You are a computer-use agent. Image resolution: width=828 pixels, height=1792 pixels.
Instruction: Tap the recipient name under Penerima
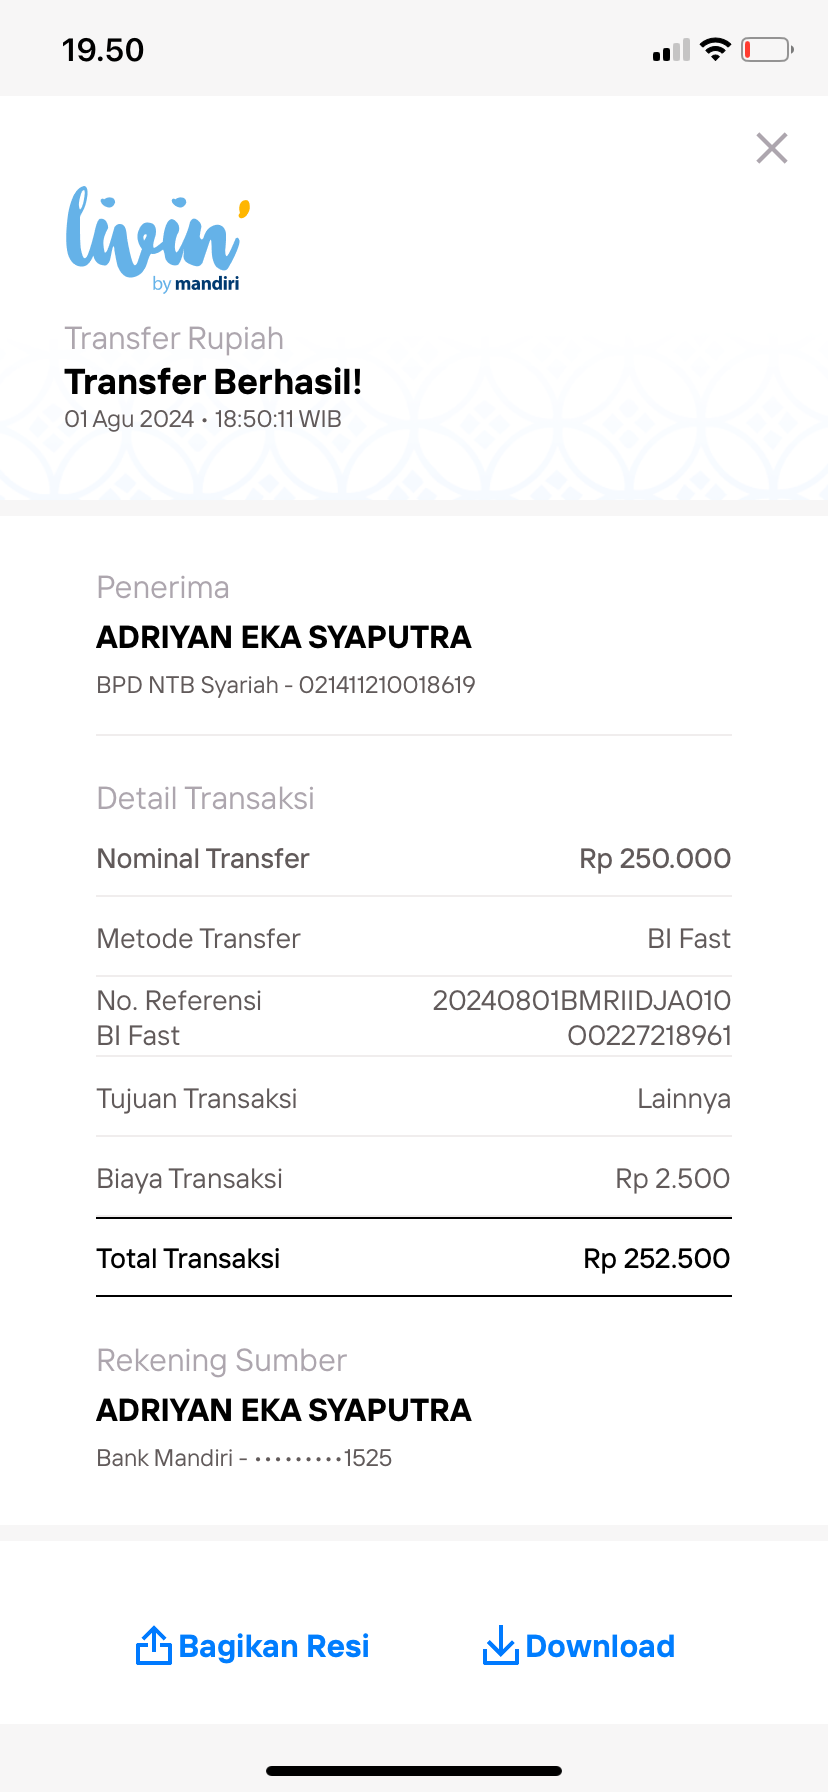click(x=284, y=637)
